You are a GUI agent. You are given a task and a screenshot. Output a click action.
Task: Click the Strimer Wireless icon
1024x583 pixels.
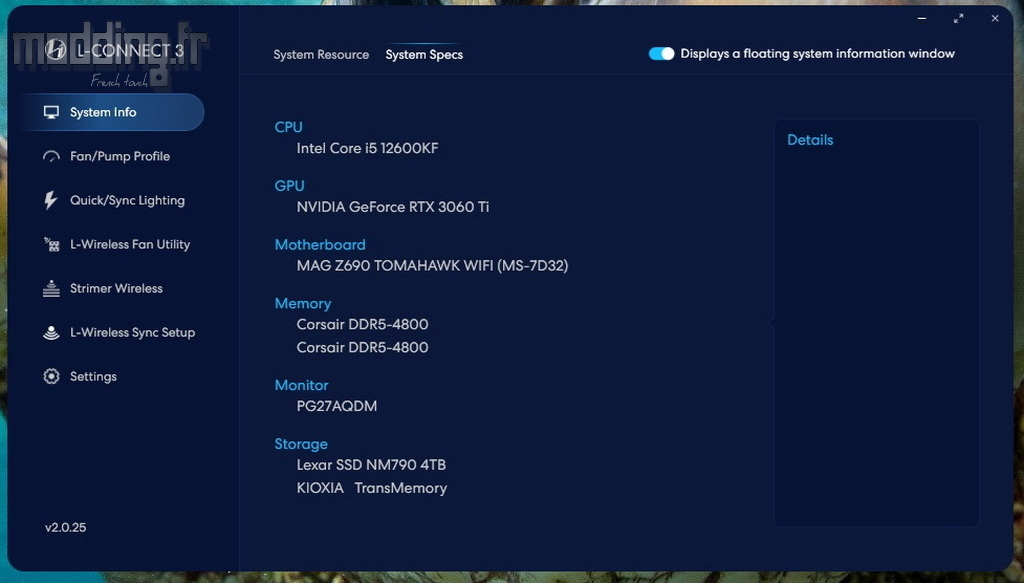pyautogui.click(x=51, y=289)
